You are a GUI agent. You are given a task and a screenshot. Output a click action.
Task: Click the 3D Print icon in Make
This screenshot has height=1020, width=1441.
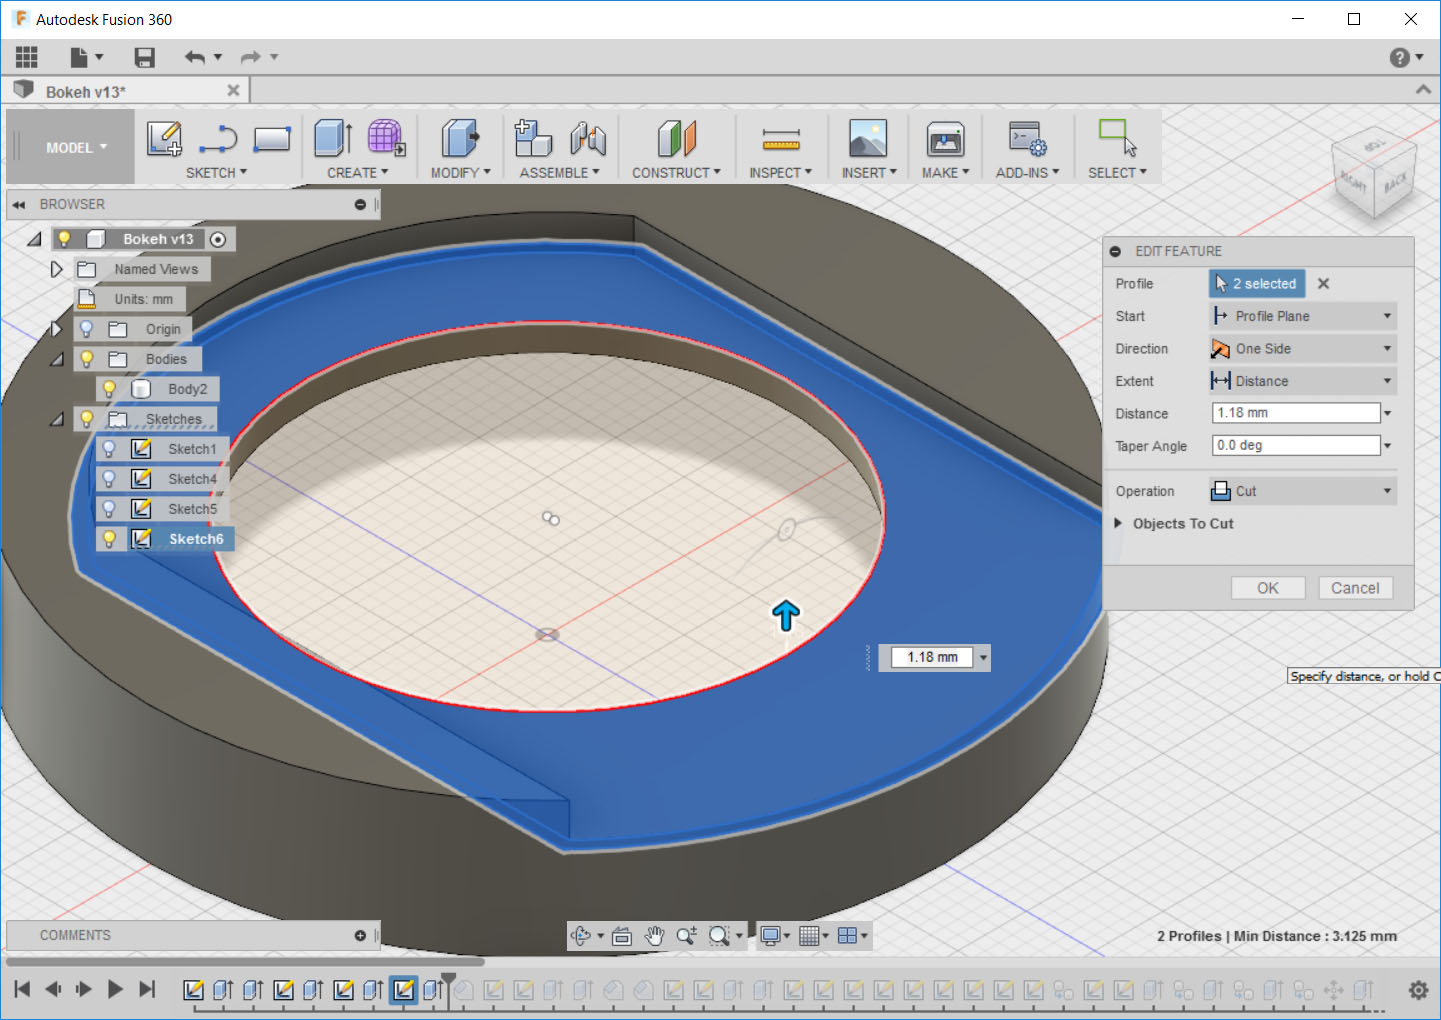click(944, 140)
